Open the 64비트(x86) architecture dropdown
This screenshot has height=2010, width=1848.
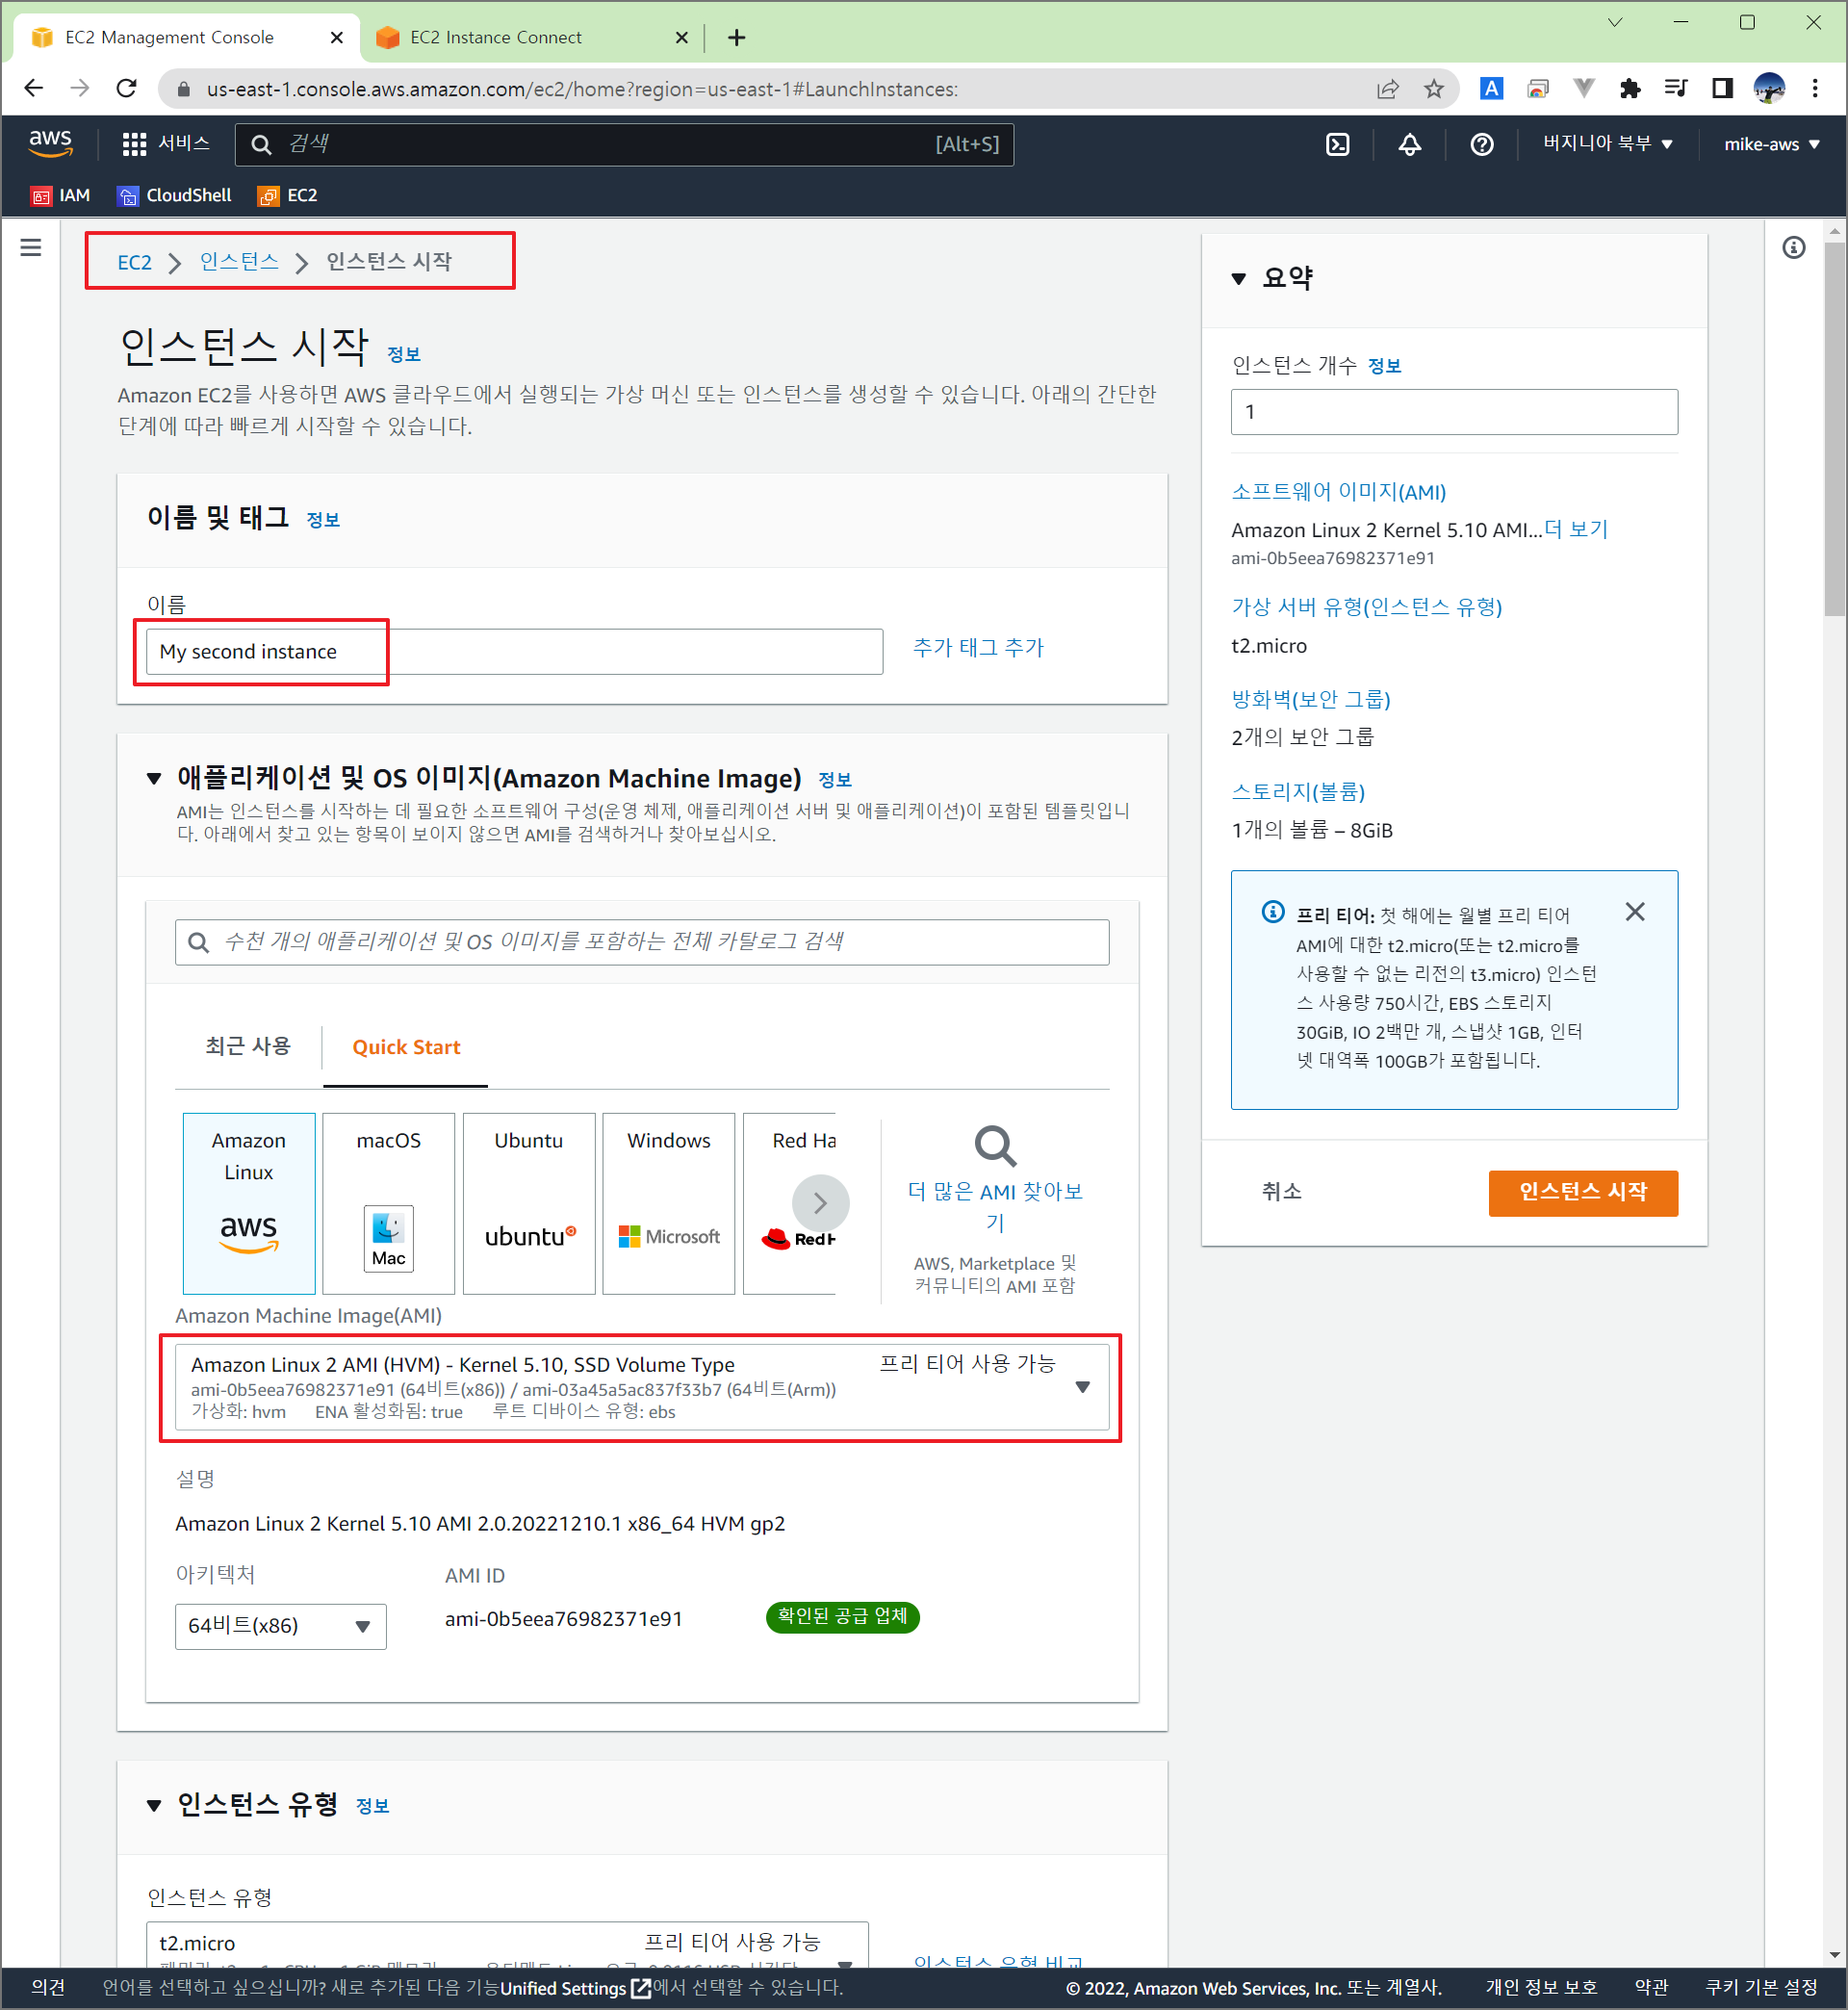281,1626
